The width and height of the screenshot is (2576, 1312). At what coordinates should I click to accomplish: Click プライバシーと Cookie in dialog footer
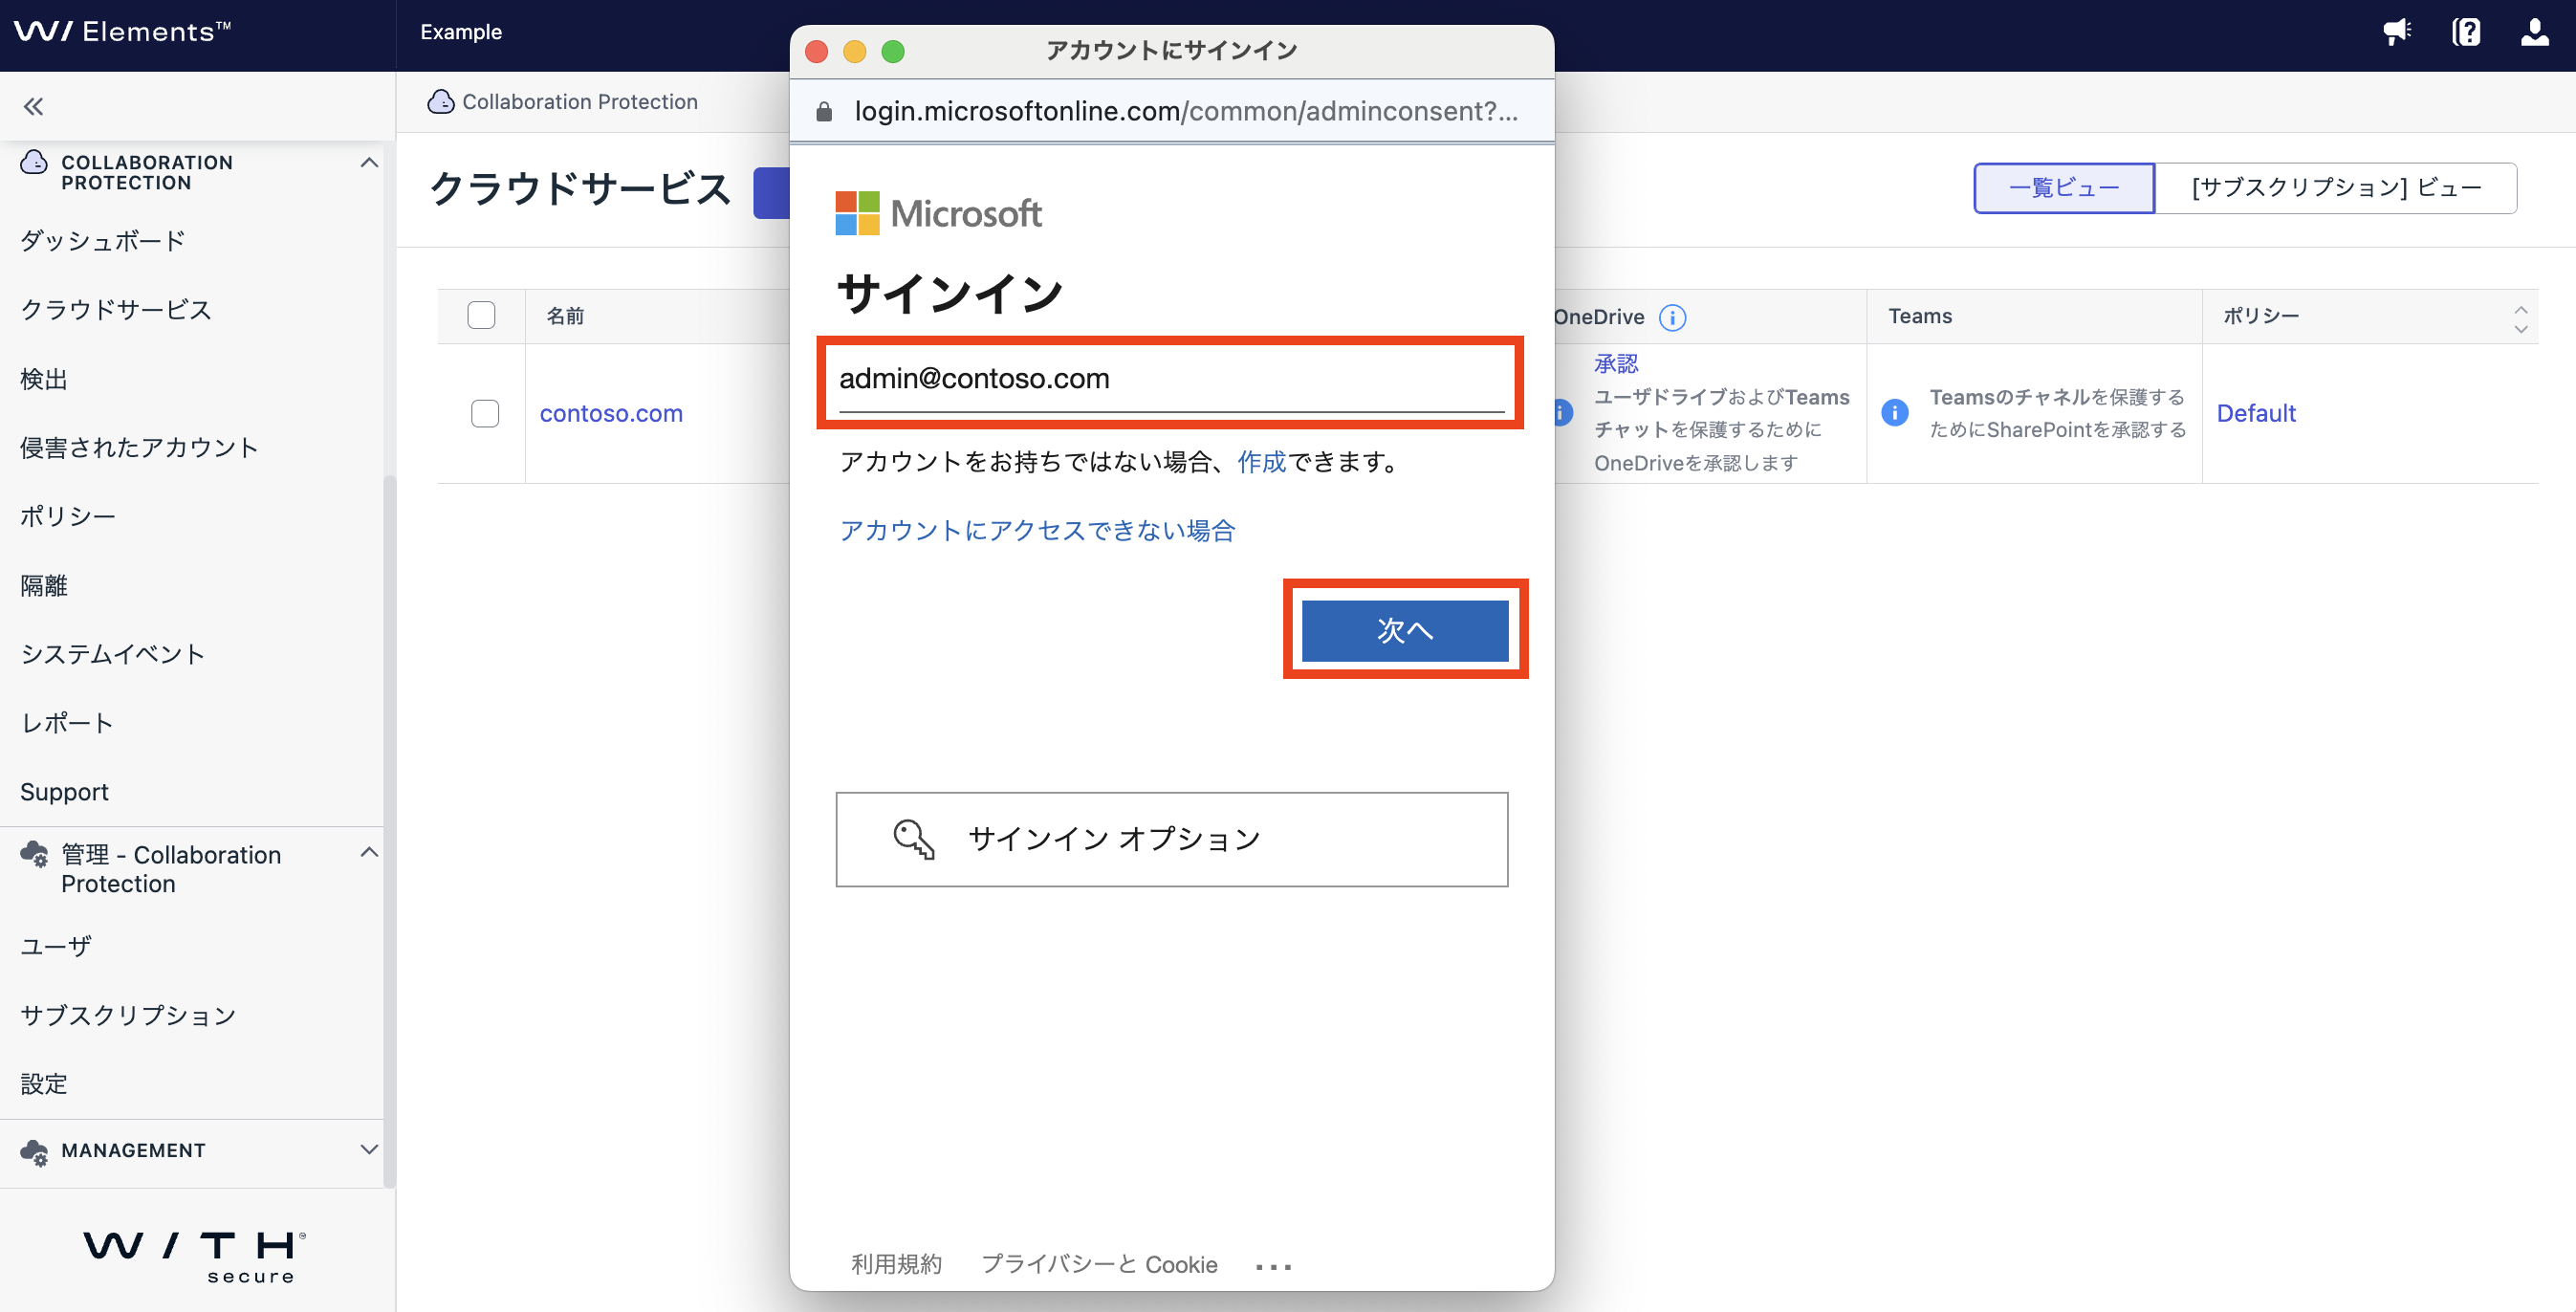(1099, 1265)
